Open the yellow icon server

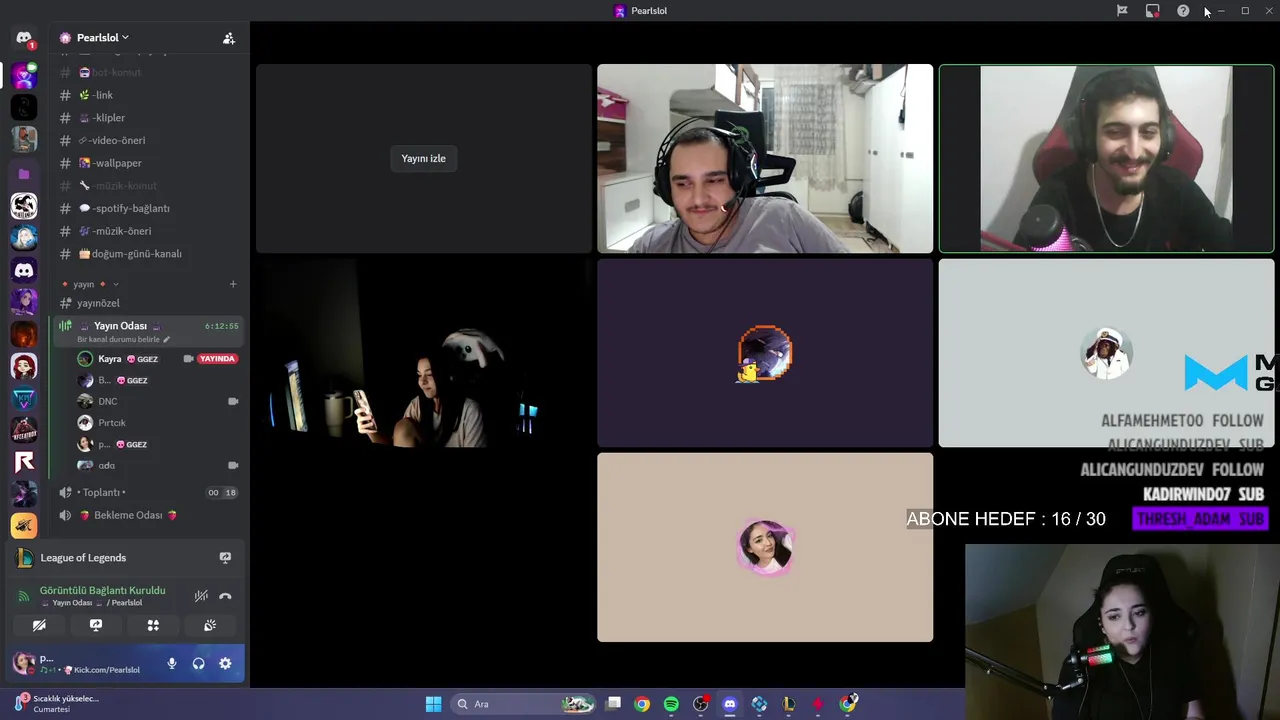pyautogui.click(x=24, y=525)
